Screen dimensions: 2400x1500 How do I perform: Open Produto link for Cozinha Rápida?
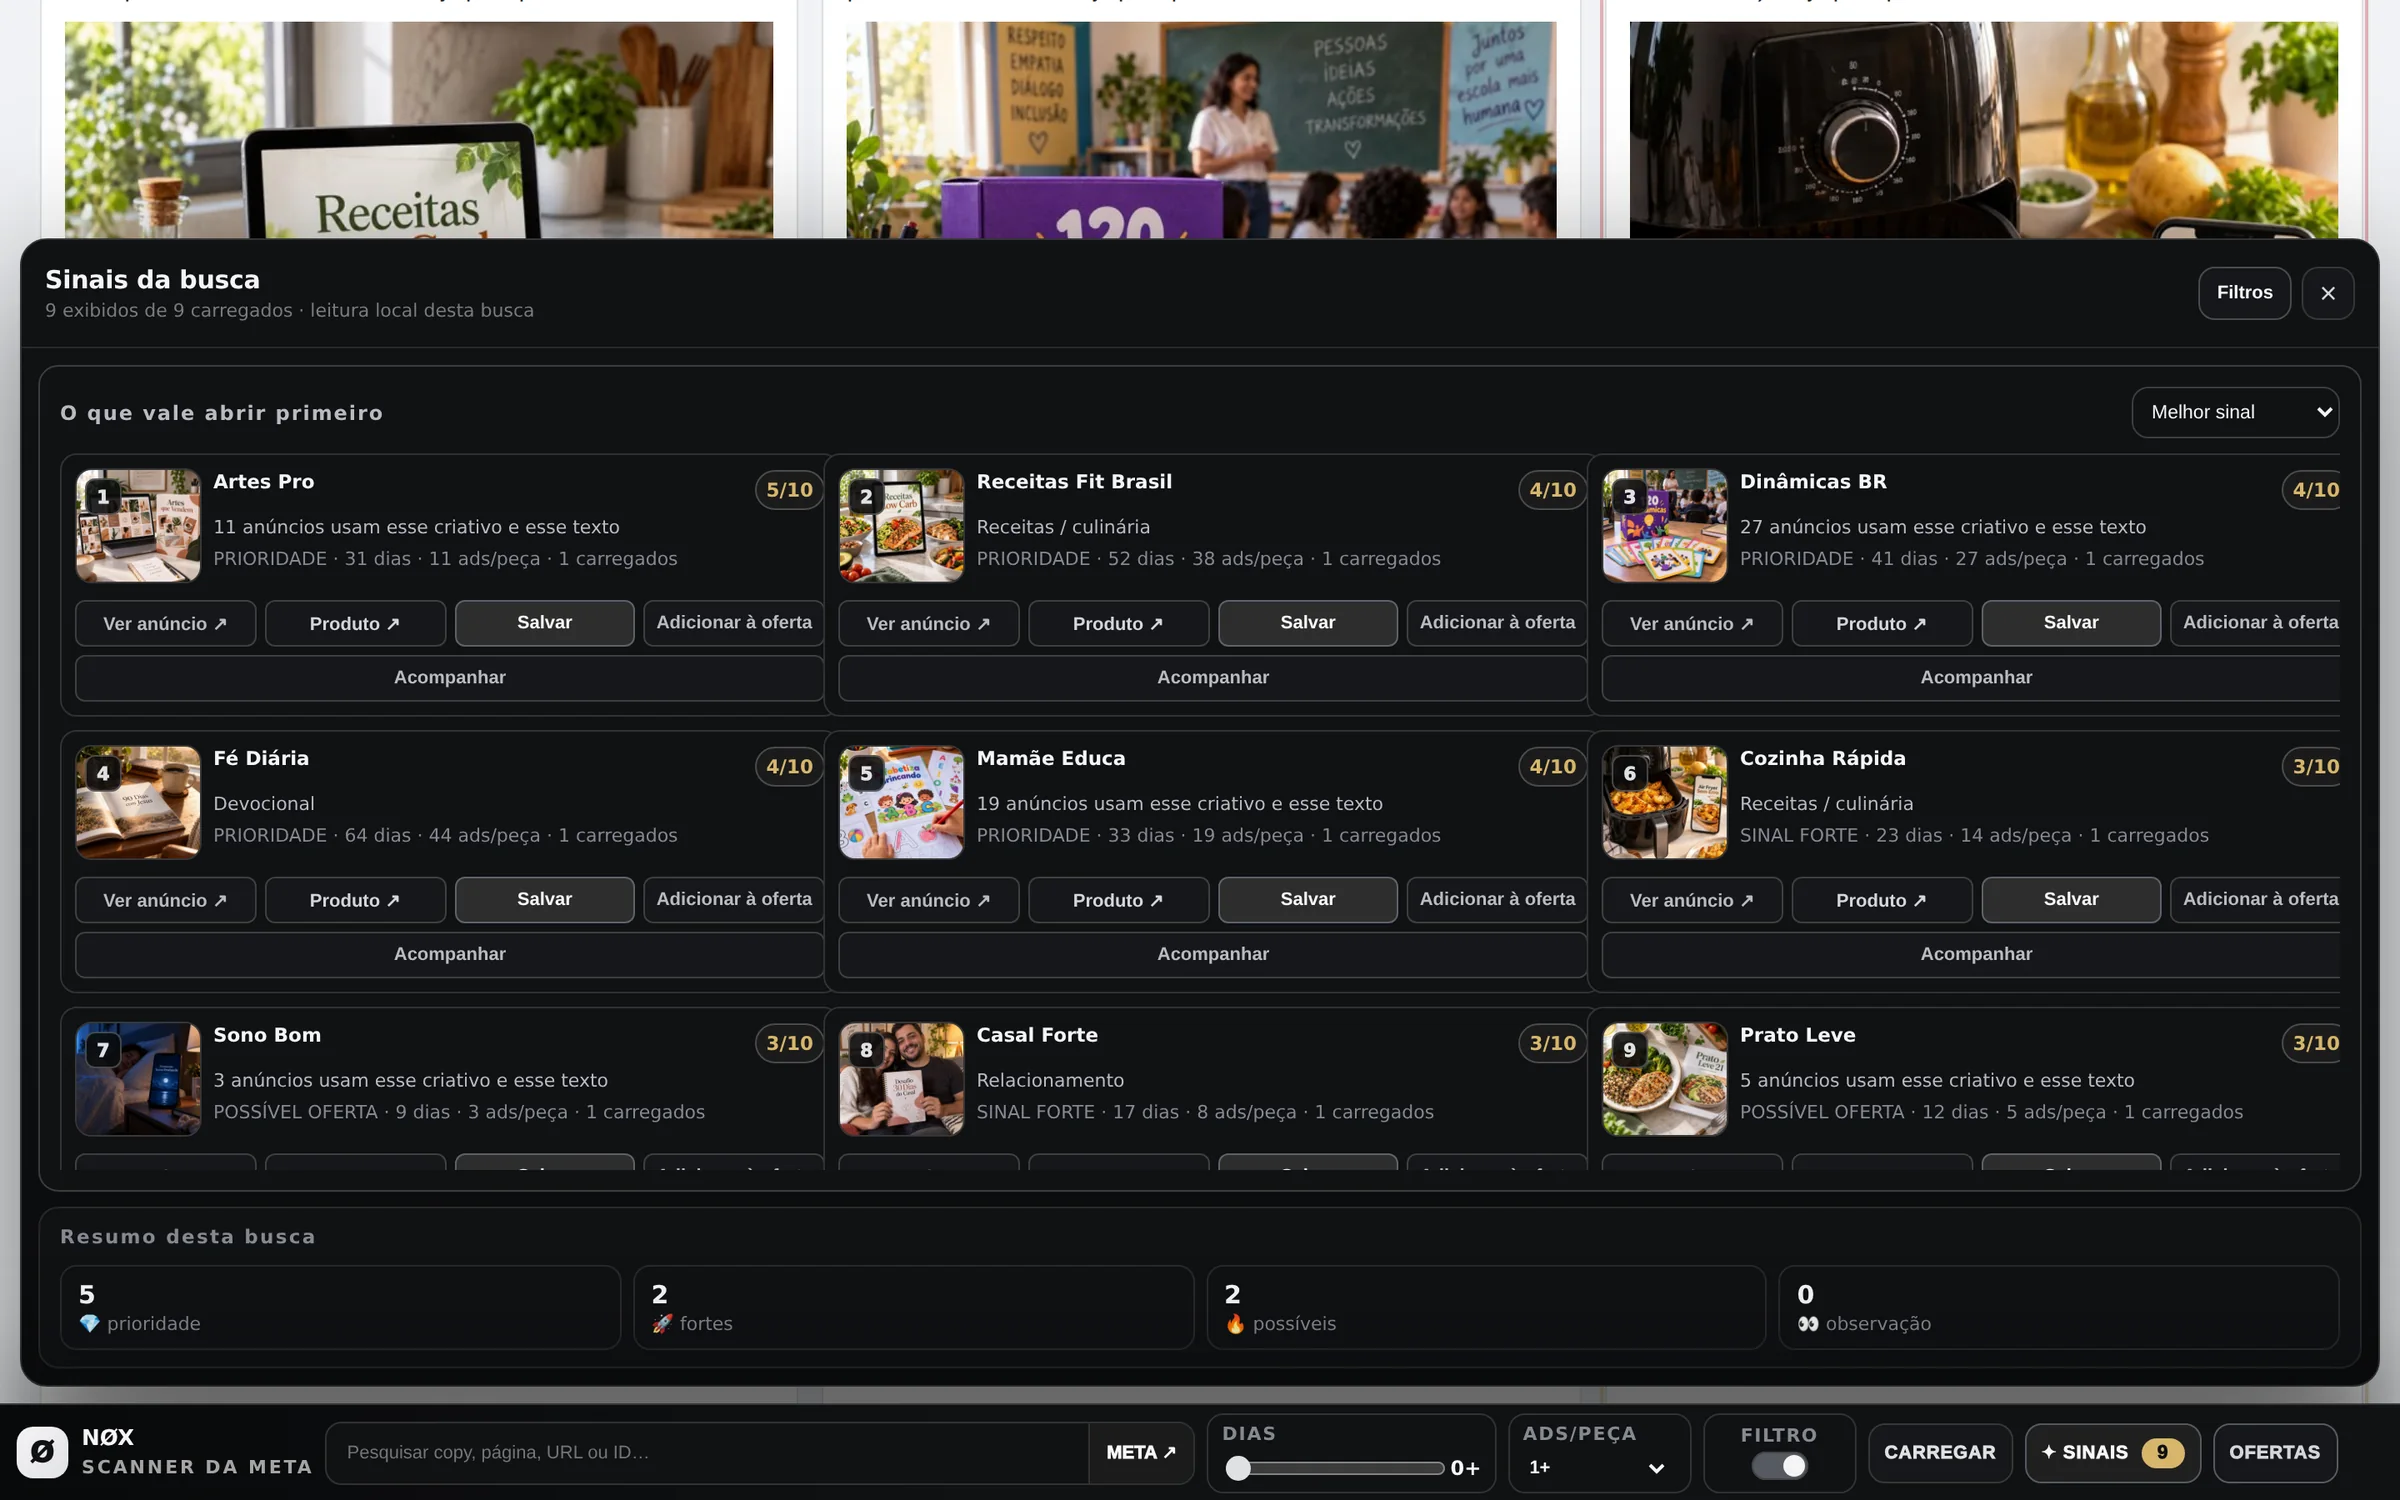tap(1881, 900)
